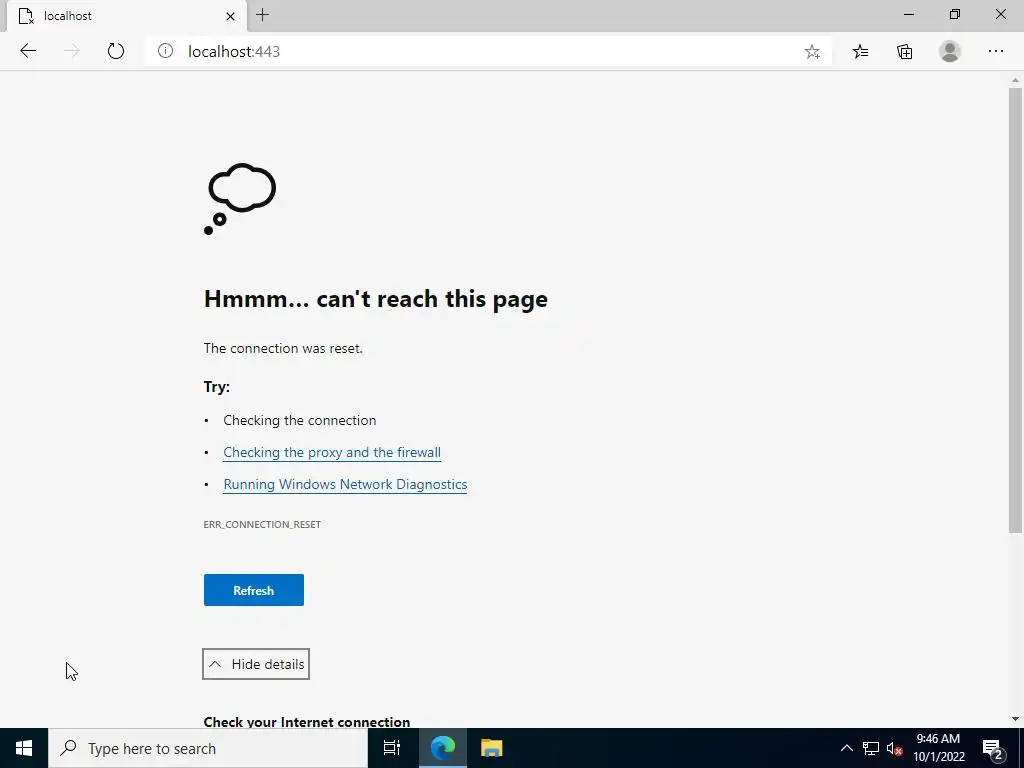
Task: Click the Type here to search box
Action: click(208, 748)
